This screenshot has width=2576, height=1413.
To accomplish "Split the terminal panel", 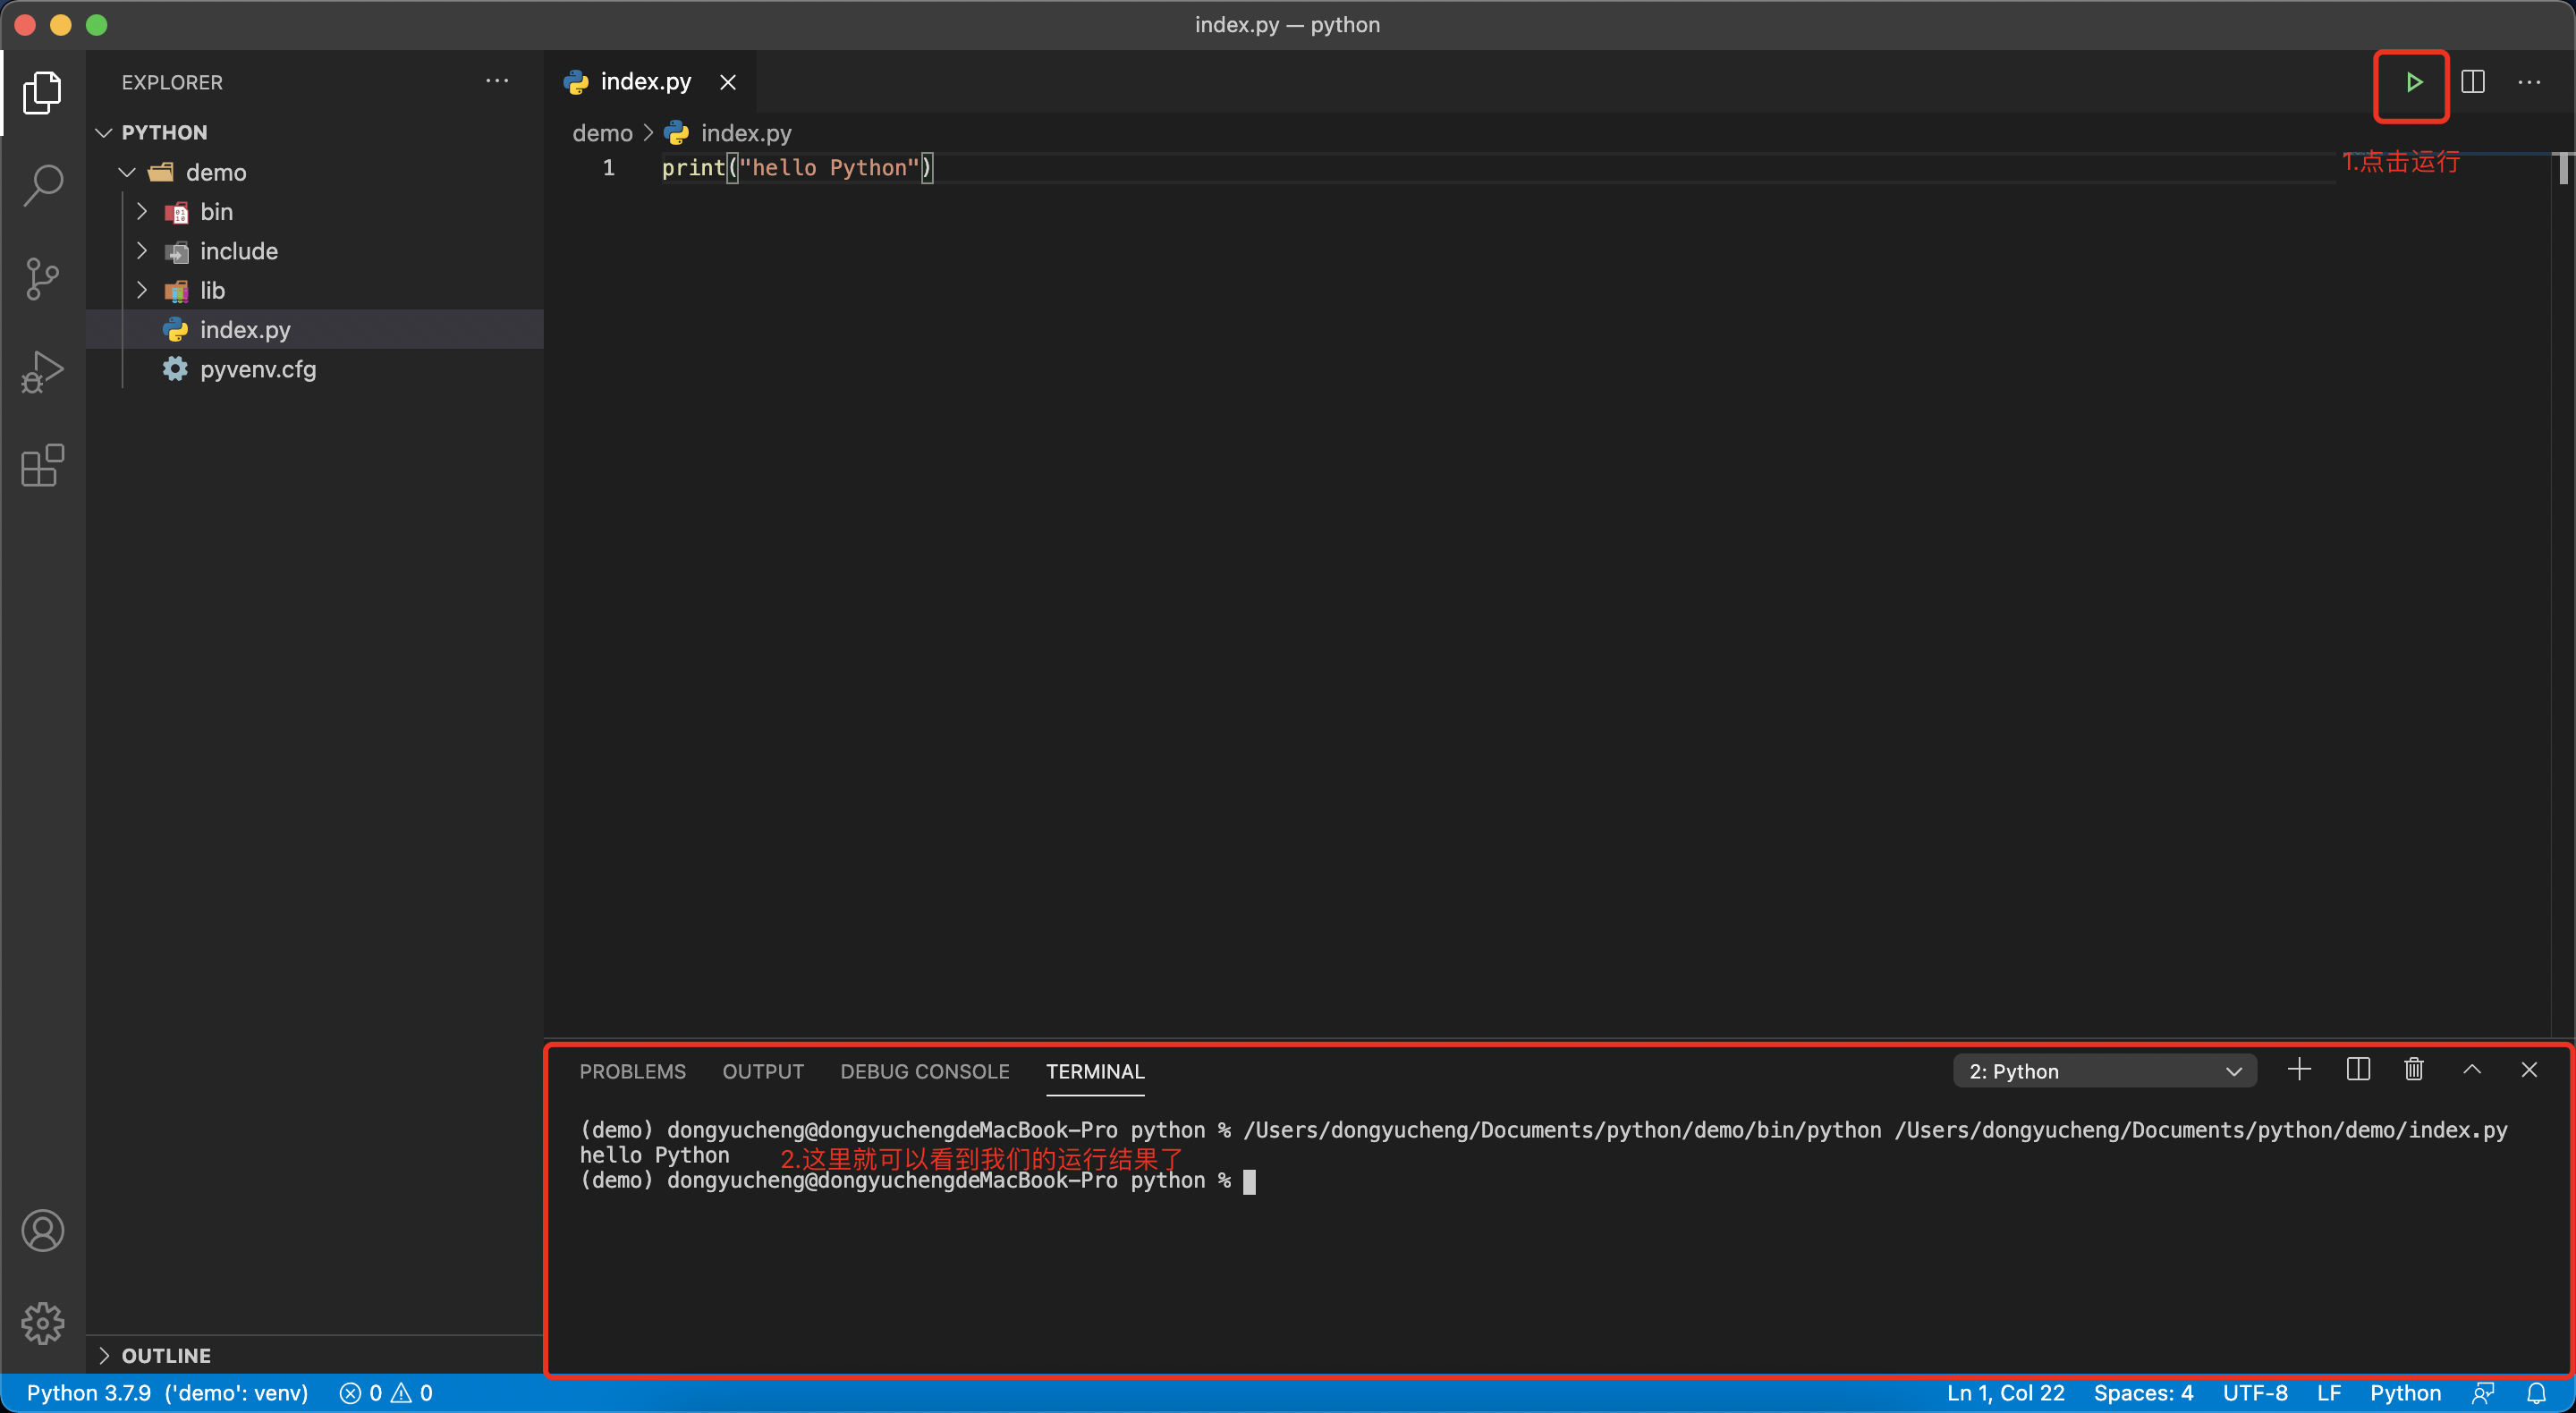I will click(2357, 1070).
